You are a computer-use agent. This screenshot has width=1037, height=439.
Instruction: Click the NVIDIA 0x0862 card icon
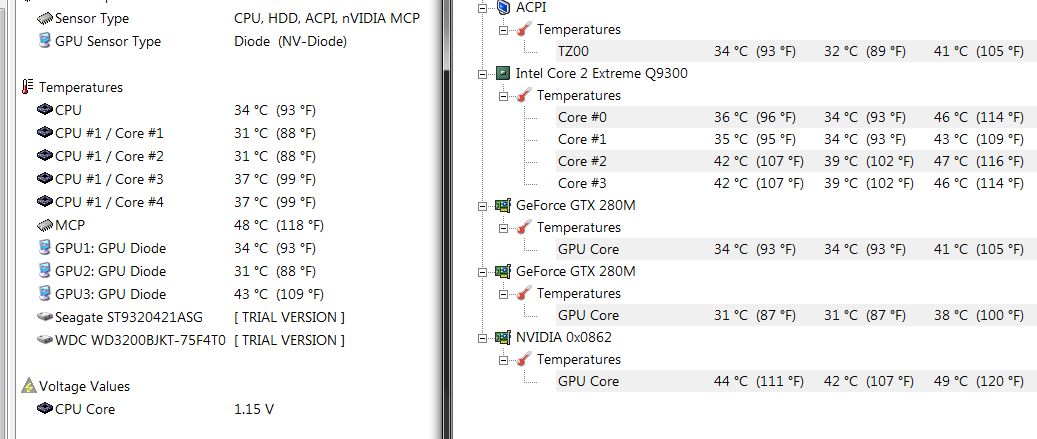coord(503,337)
